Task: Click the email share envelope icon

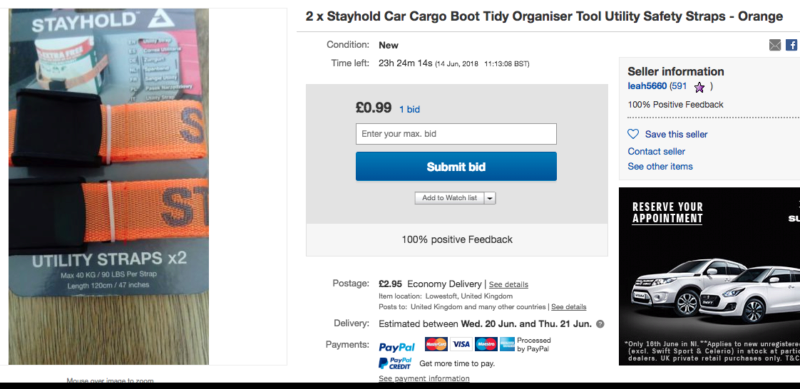Action: pos(774,45)
